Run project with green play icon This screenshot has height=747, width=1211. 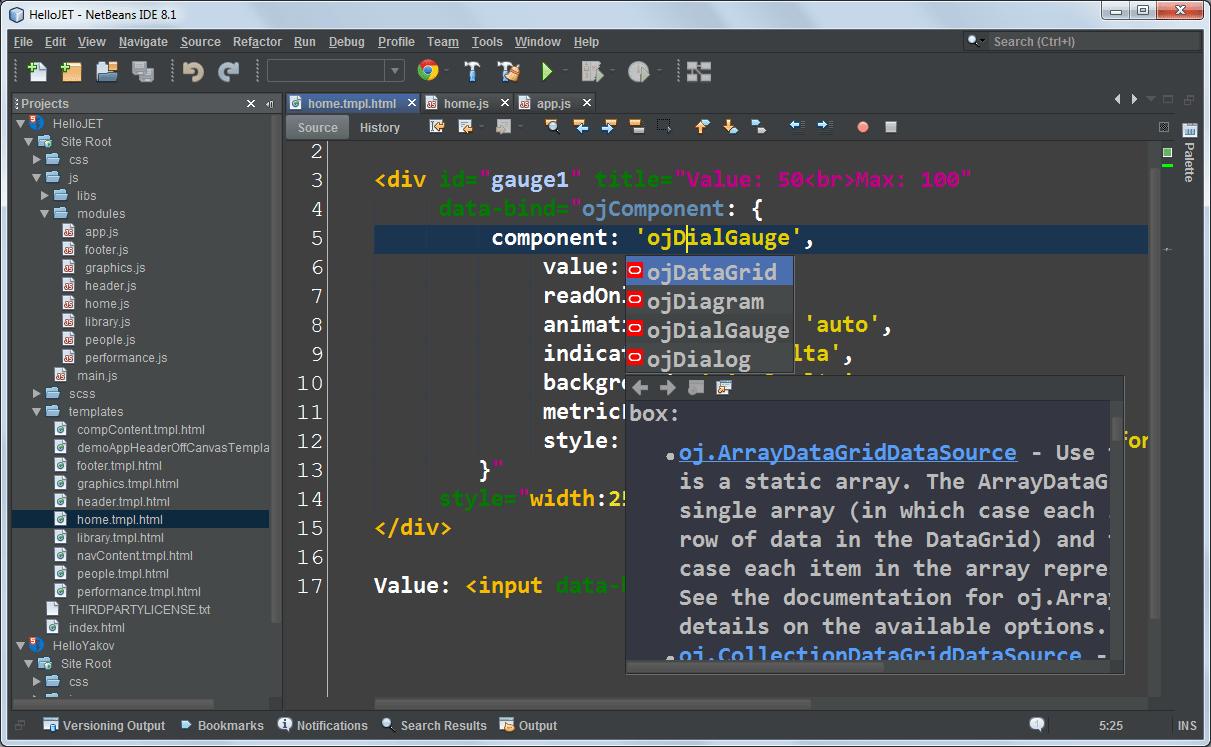point(546,71)
